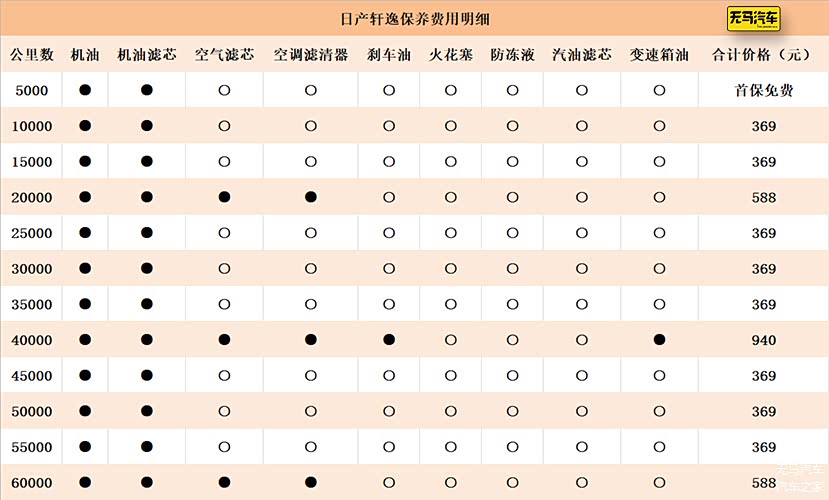Click the 588 price in the 20000 row
Viewport: 829px width, 500px height.
click(x=763, y=198)
